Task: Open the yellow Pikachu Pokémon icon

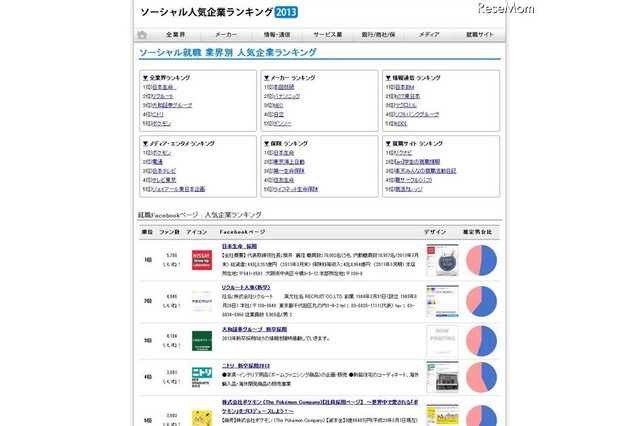Action: pos(202,418)
